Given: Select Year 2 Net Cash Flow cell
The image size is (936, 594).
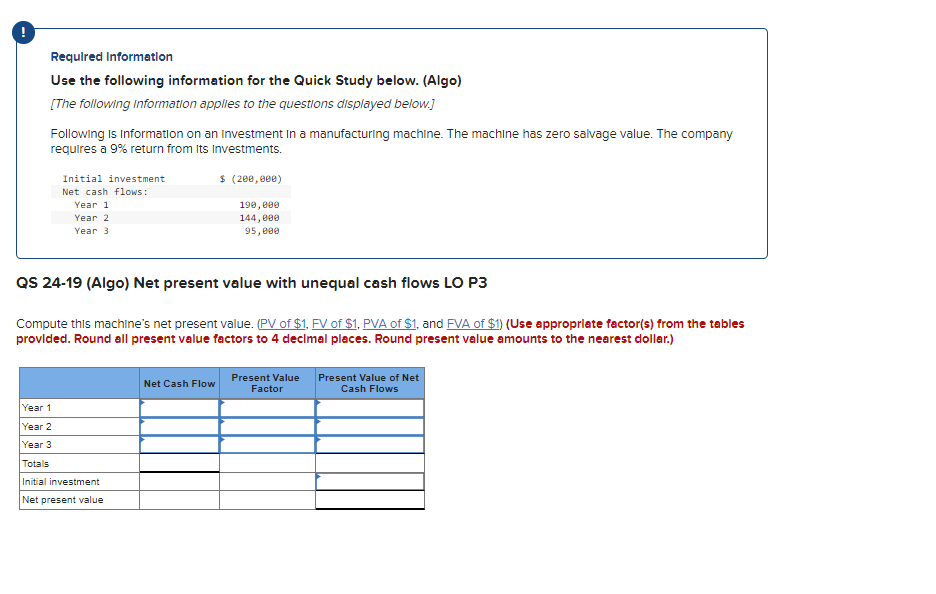Looking at the screenshot, I should point(180,426).
